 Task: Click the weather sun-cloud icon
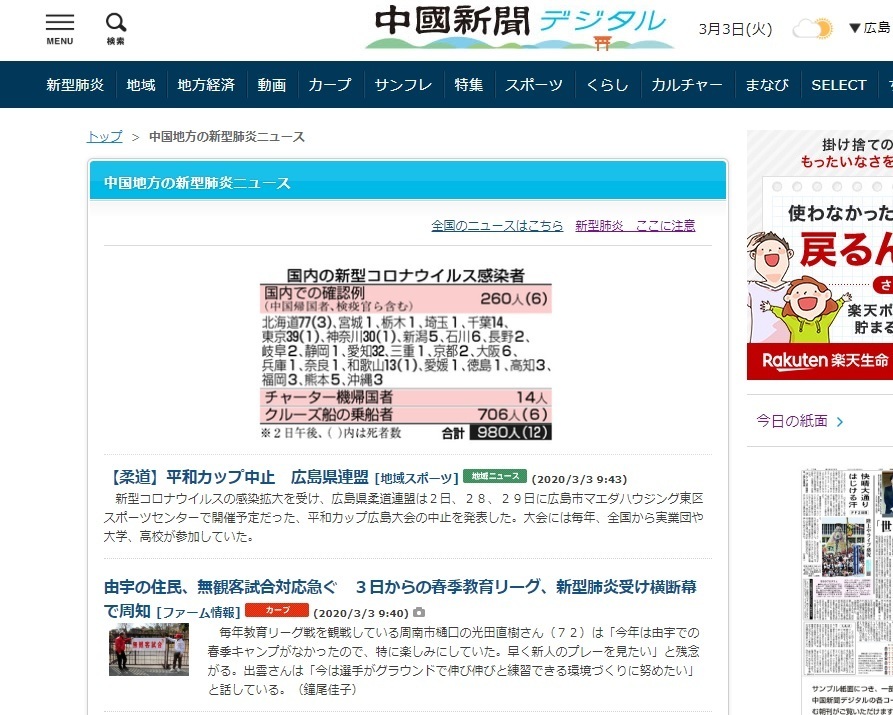point(812,29)
